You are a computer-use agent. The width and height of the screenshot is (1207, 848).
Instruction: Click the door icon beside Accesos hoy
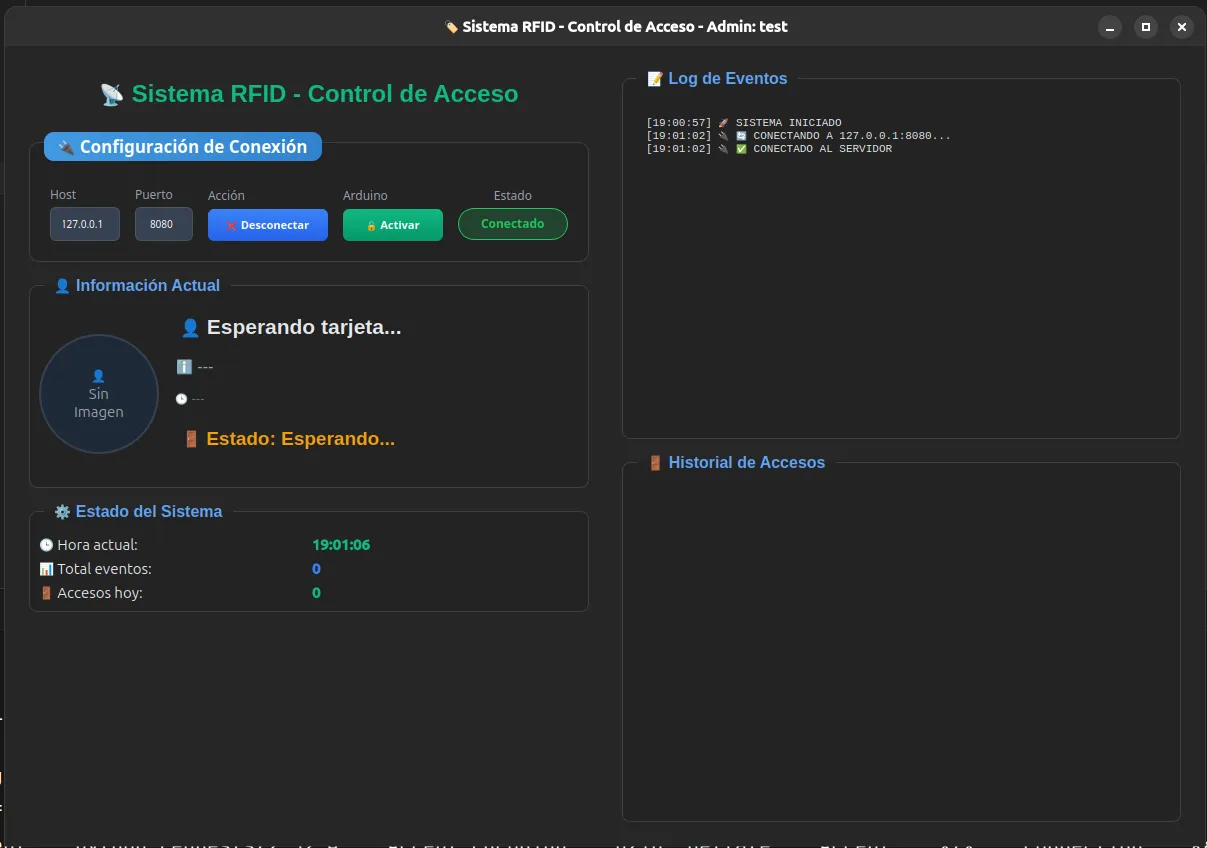46,593
